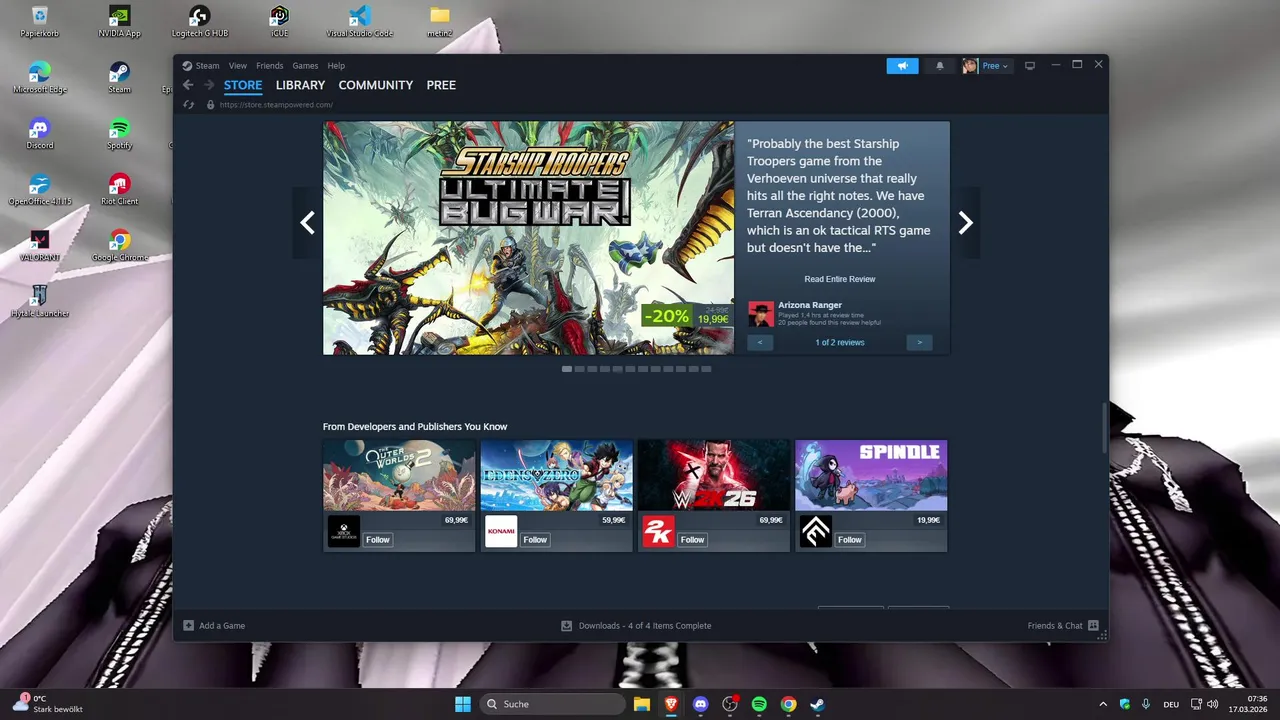Open the Friends menu
Viewport: 1280px width, 720px height.
pos(269,66)
